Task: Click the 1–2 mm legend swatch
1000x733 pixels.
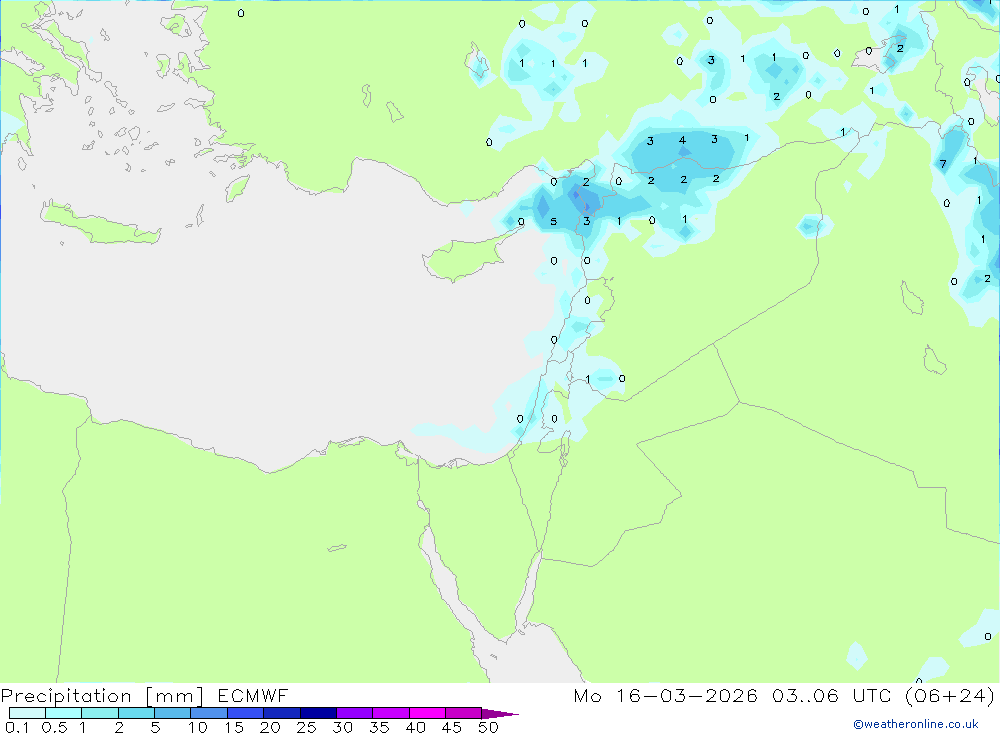Action: click(100, 713)
